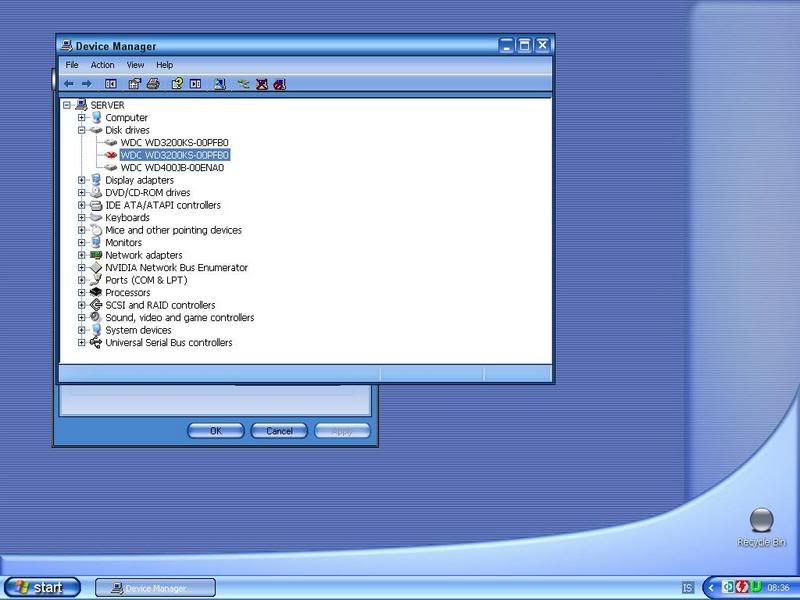Screen dimensions: 800x600
Task: Collapse the Disk drives category
Action: (x=82, y=130)
